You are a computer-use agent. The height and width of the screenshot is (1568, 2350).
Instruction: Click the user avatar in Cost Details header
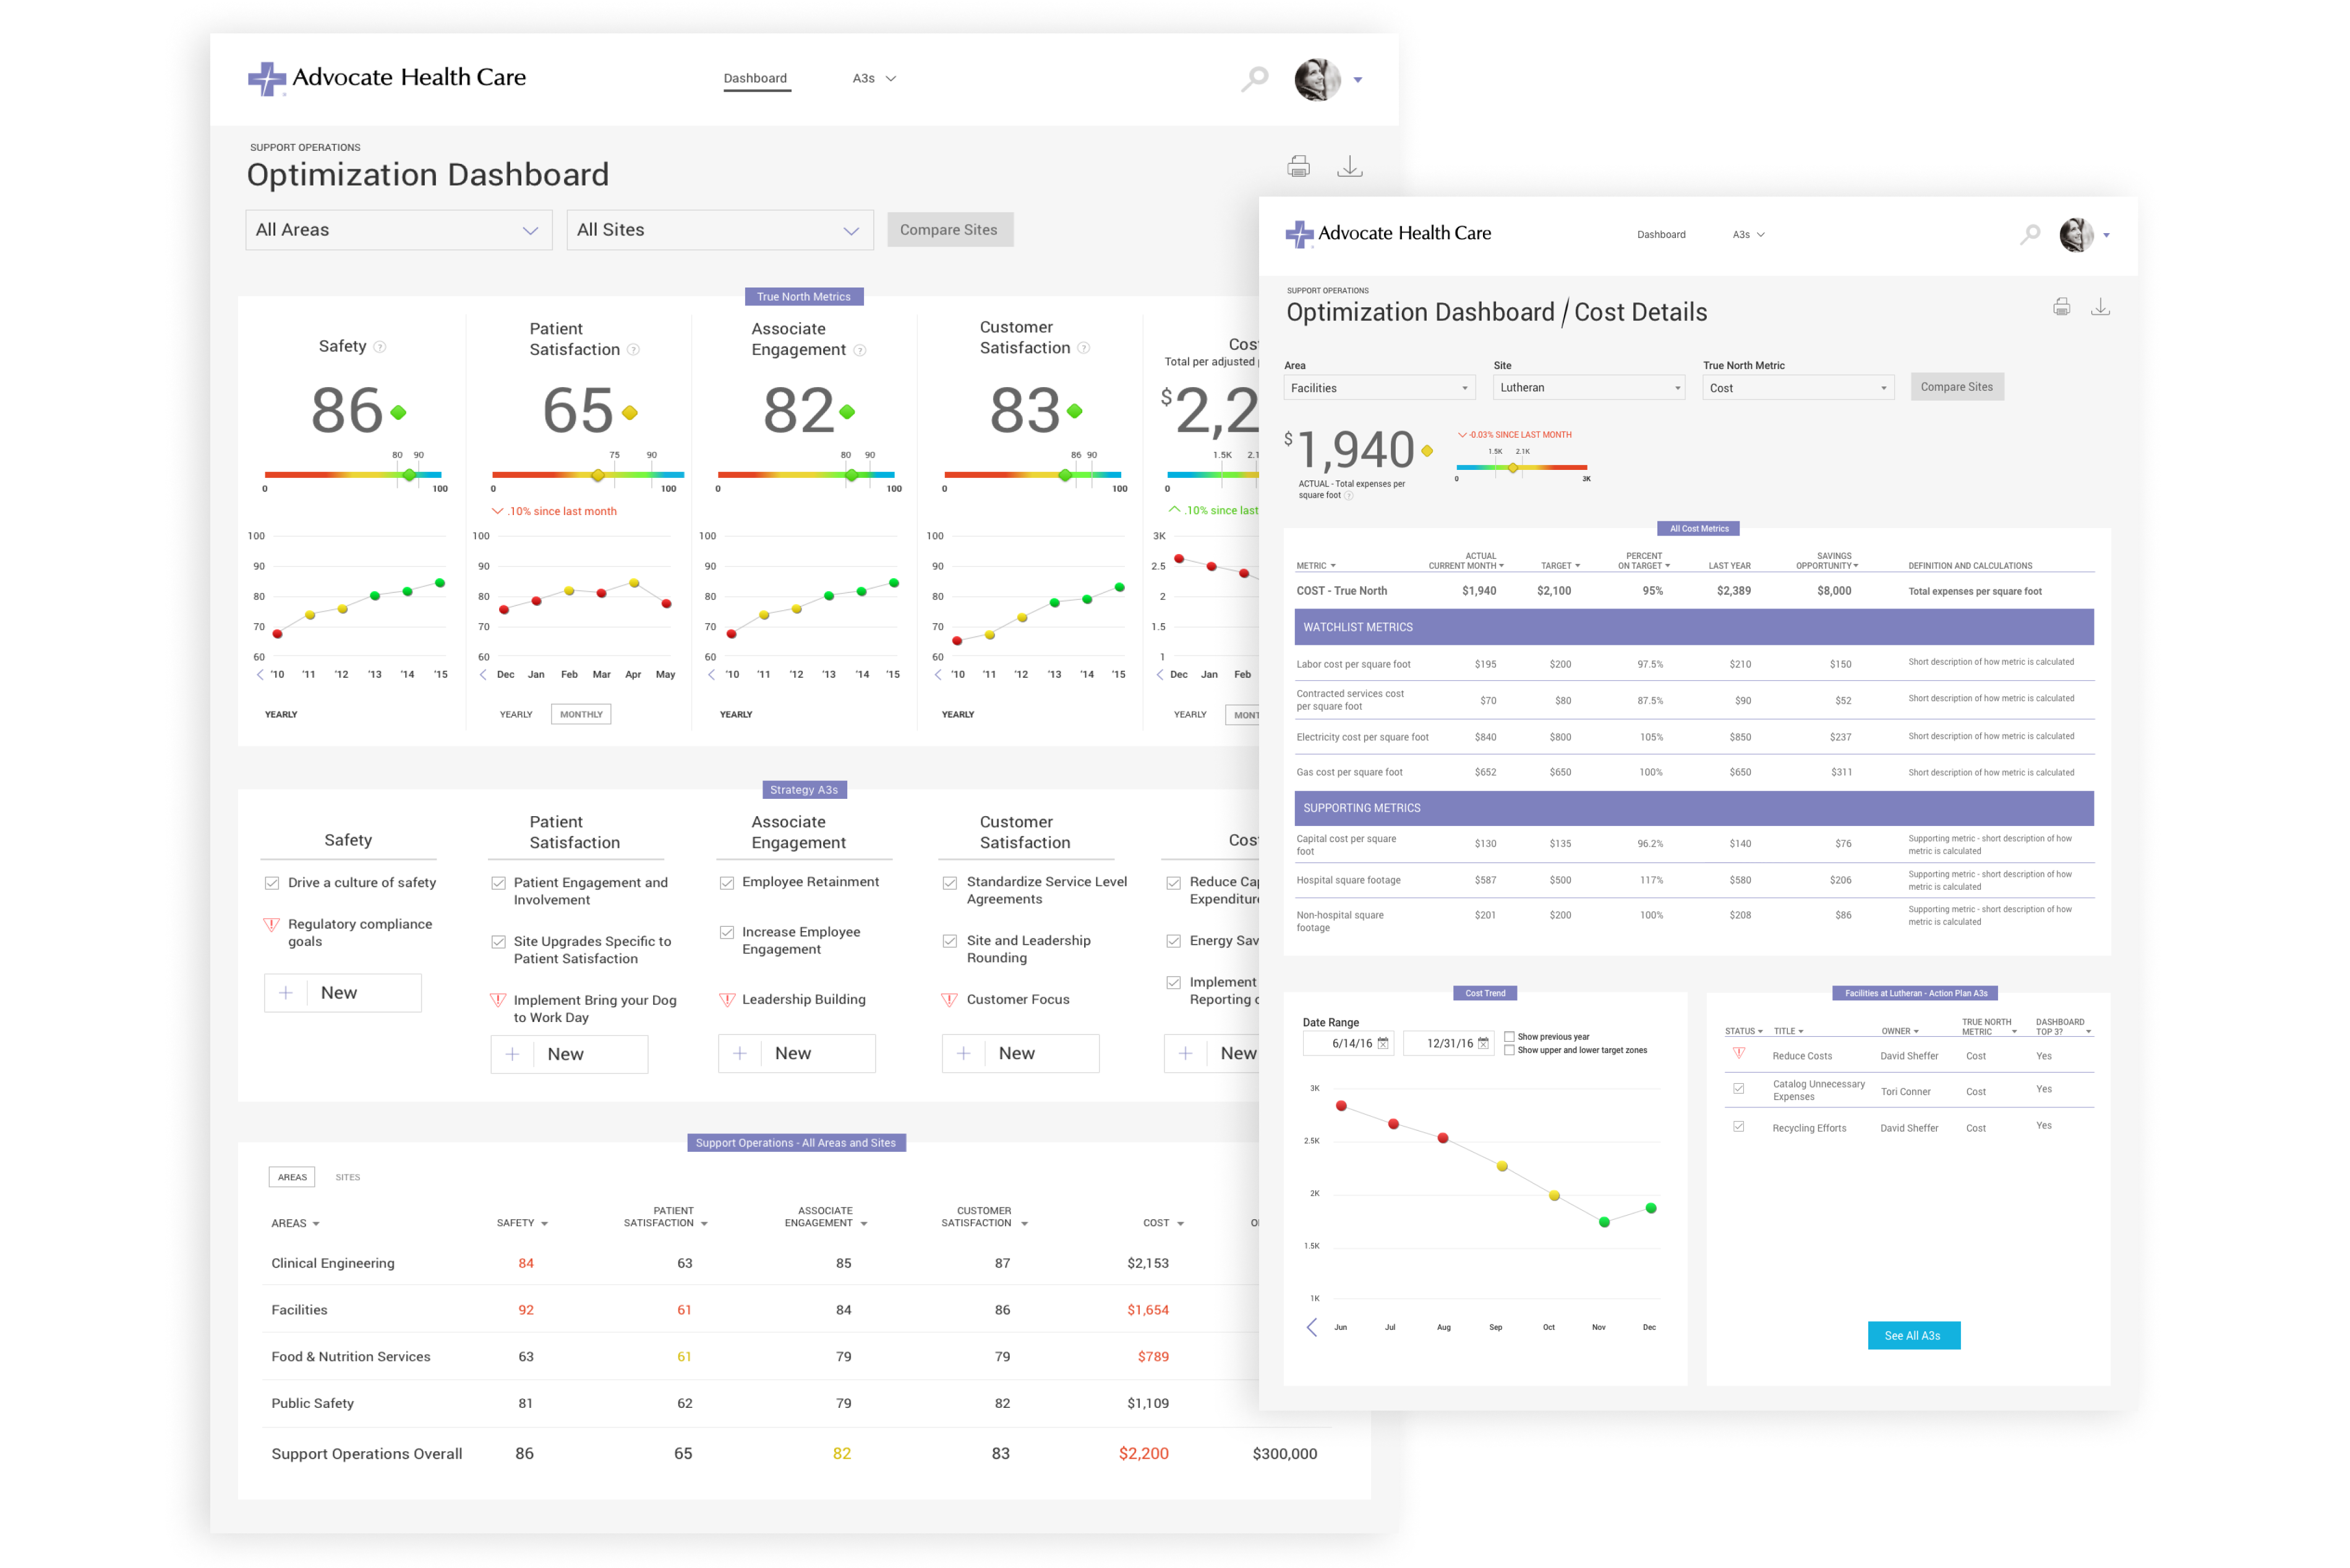(x=2076, y=235)
